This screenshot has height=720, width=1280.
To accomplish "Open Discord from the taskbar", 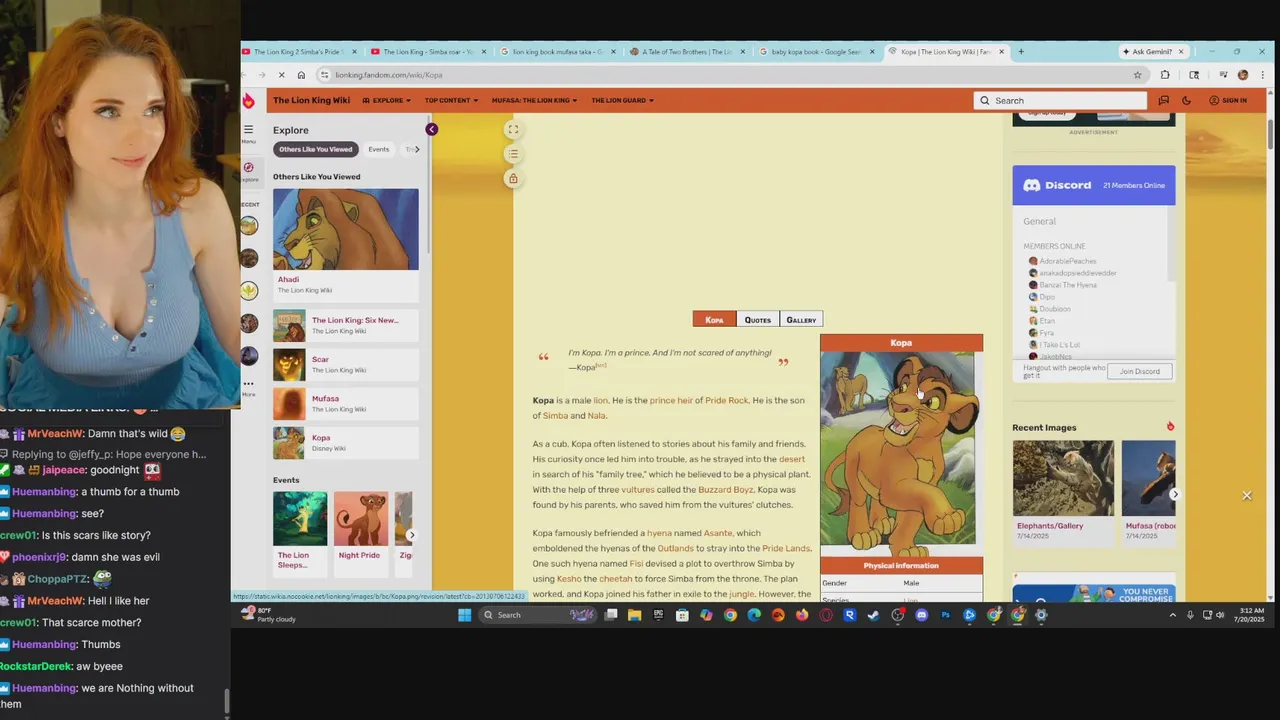I will [921, 615].
